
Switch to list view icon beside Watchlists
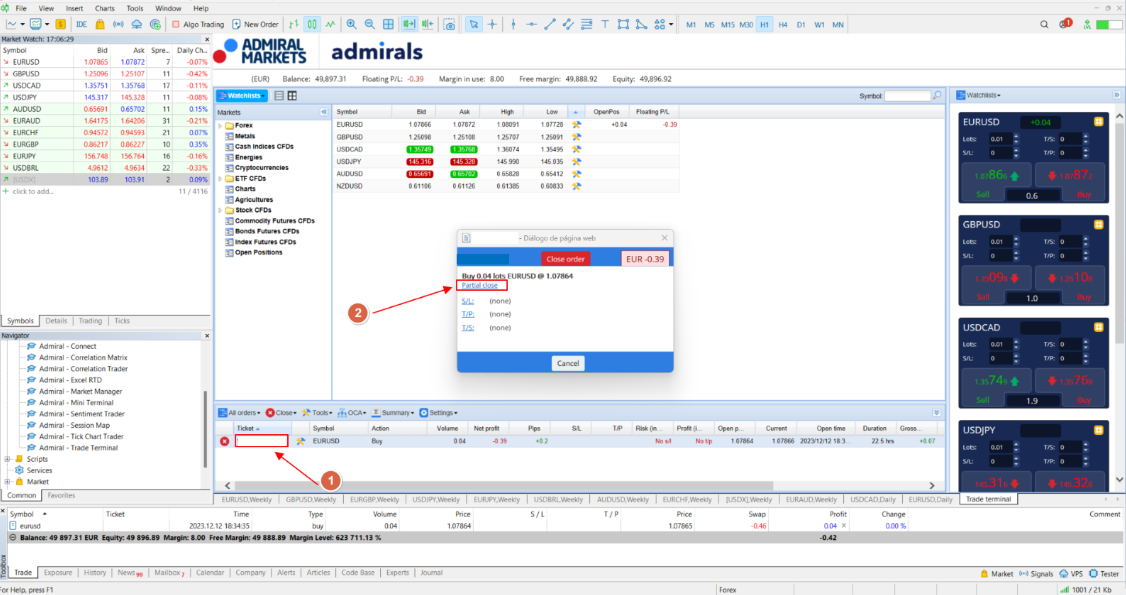[279, 95]
